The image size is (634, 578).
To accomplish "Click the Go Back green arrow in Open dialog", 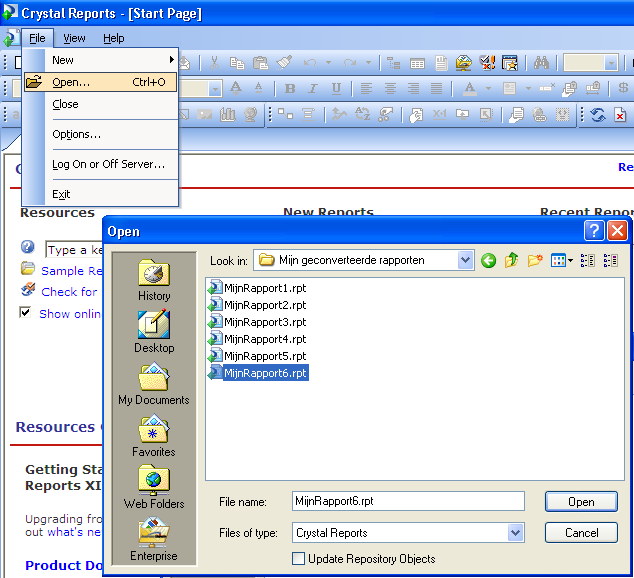I will point(488,261).
